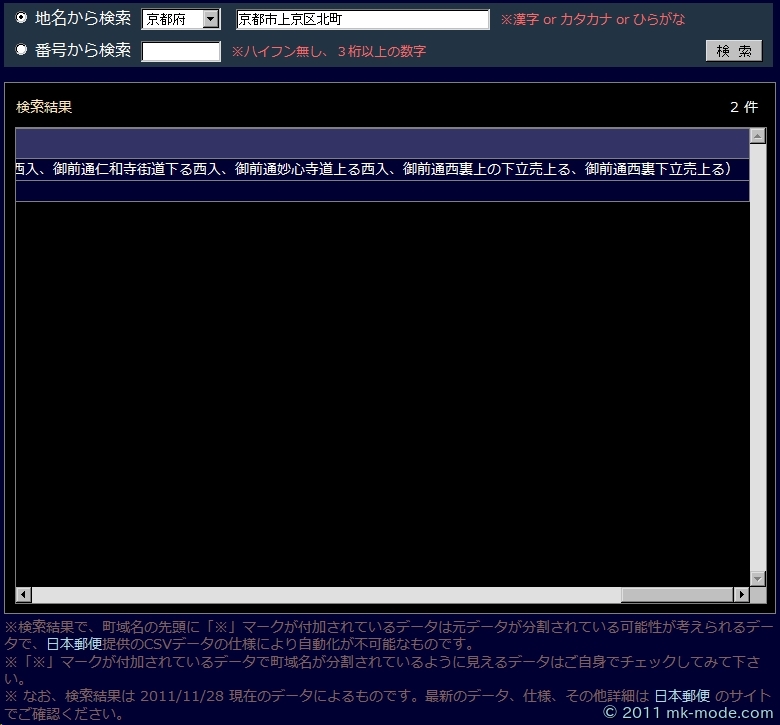The image size is (780, 725).
Task: Click the mk-mode.com copyright text
Action: [688, 713]
